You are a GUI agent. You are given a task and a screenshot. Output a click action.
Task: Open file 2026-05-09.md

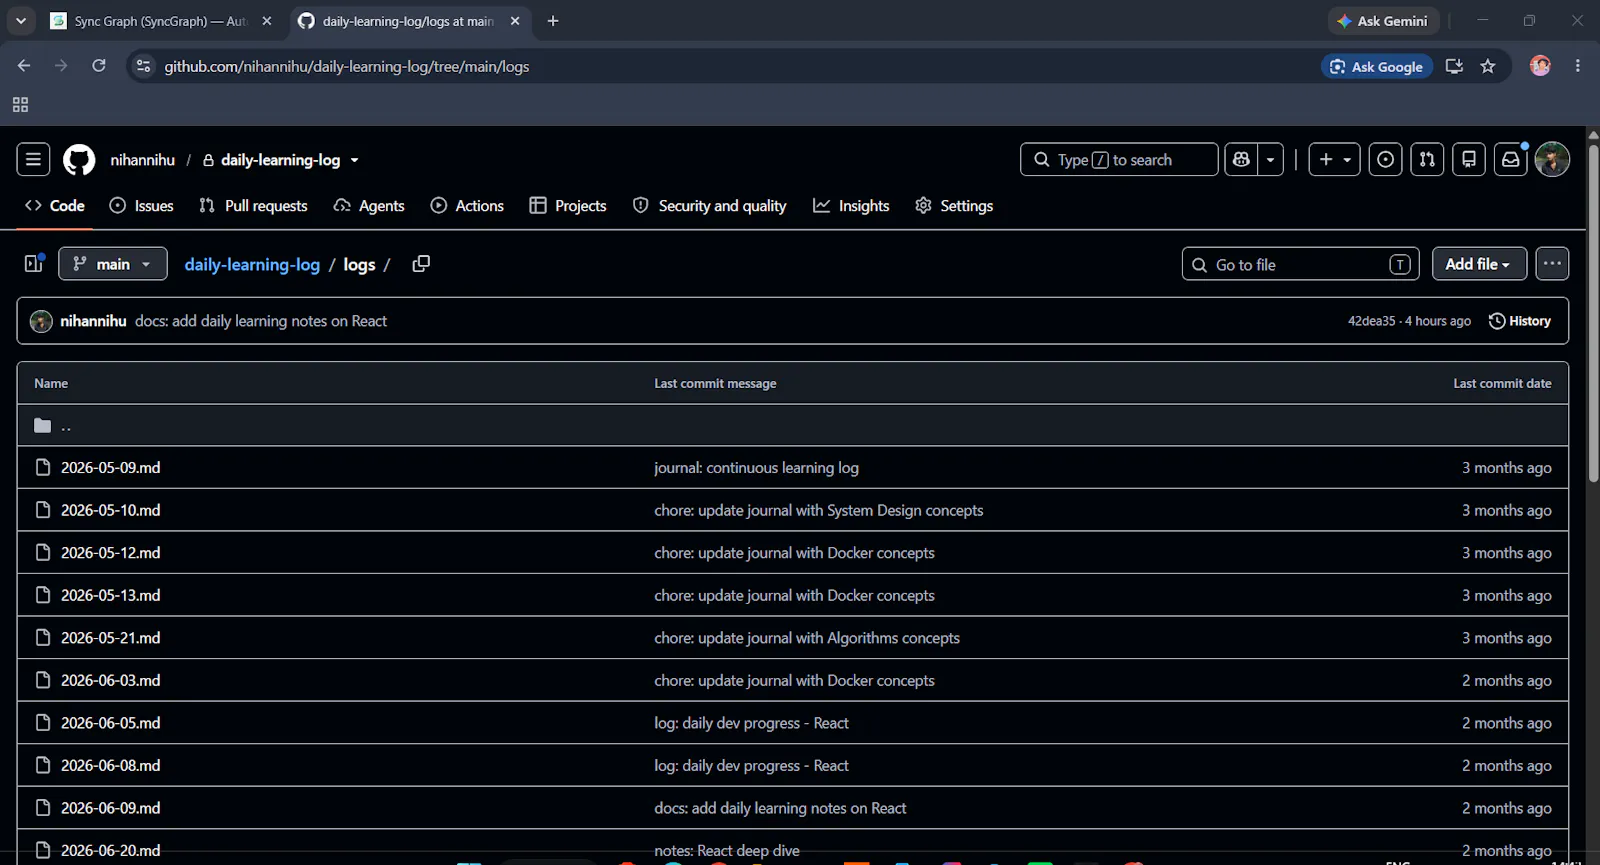[110, 467]
